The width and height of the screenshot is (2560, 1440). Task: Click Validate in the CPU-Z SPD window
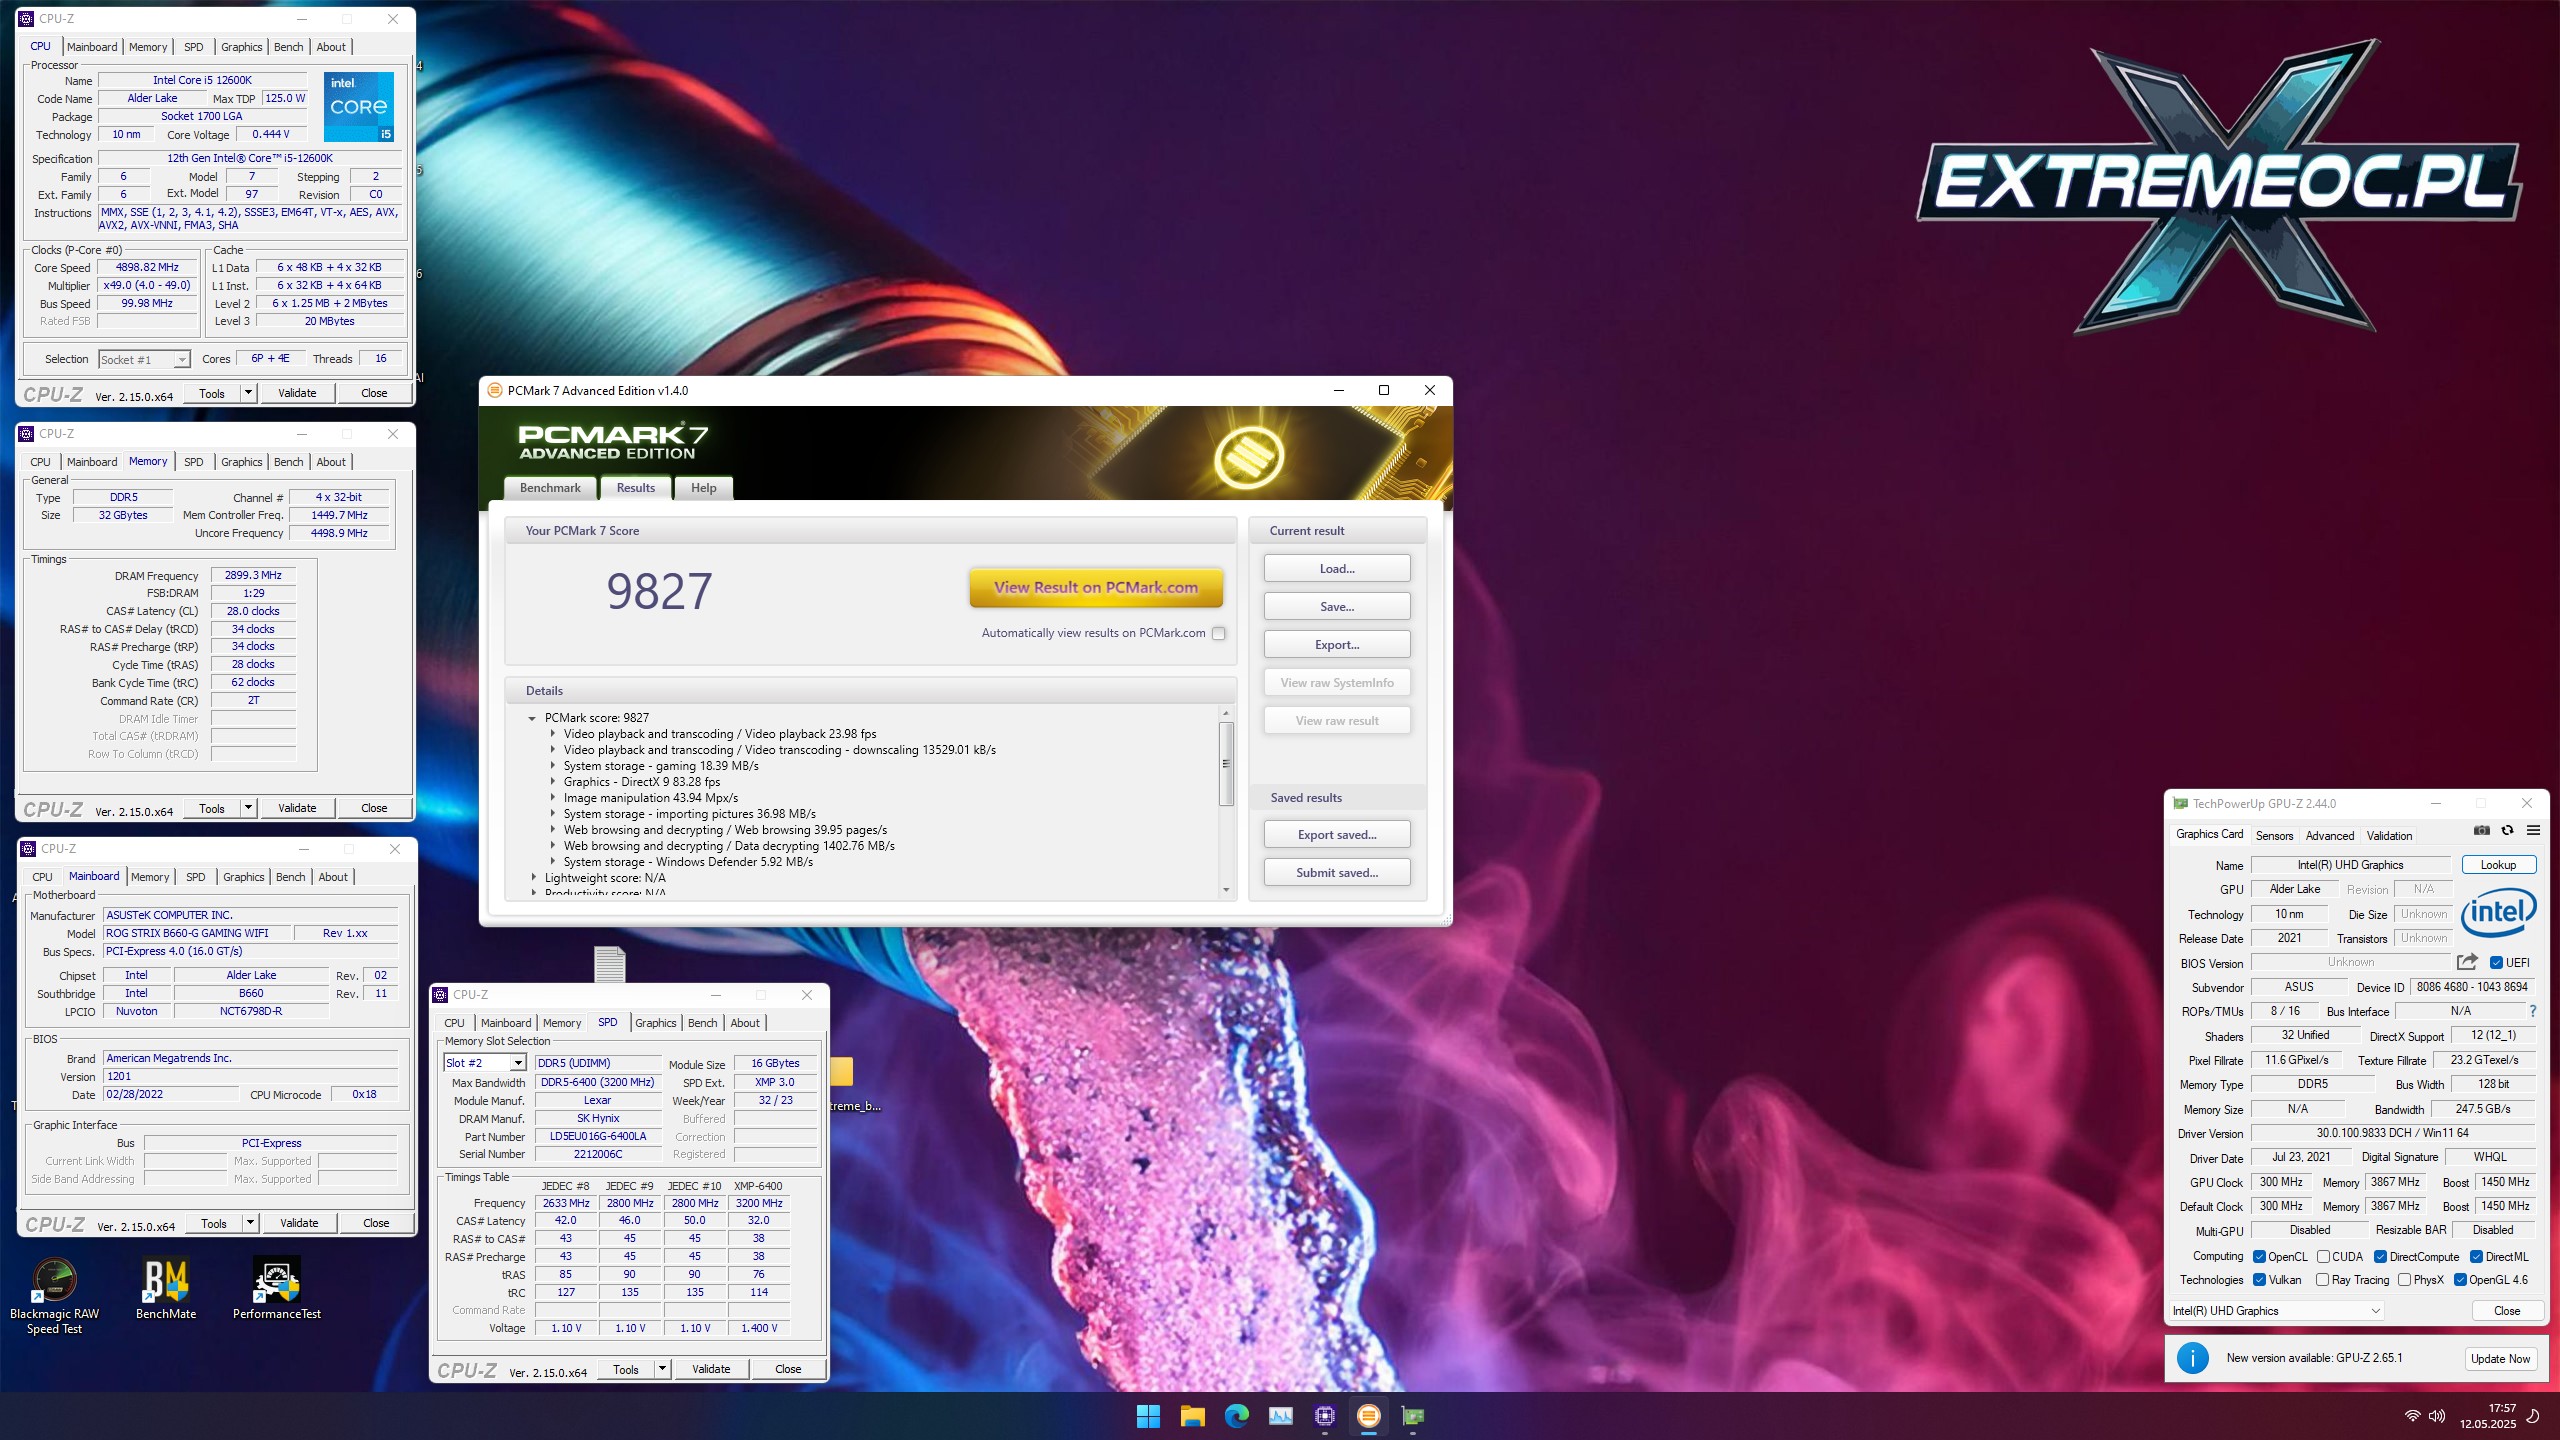tap(711, 1369)
